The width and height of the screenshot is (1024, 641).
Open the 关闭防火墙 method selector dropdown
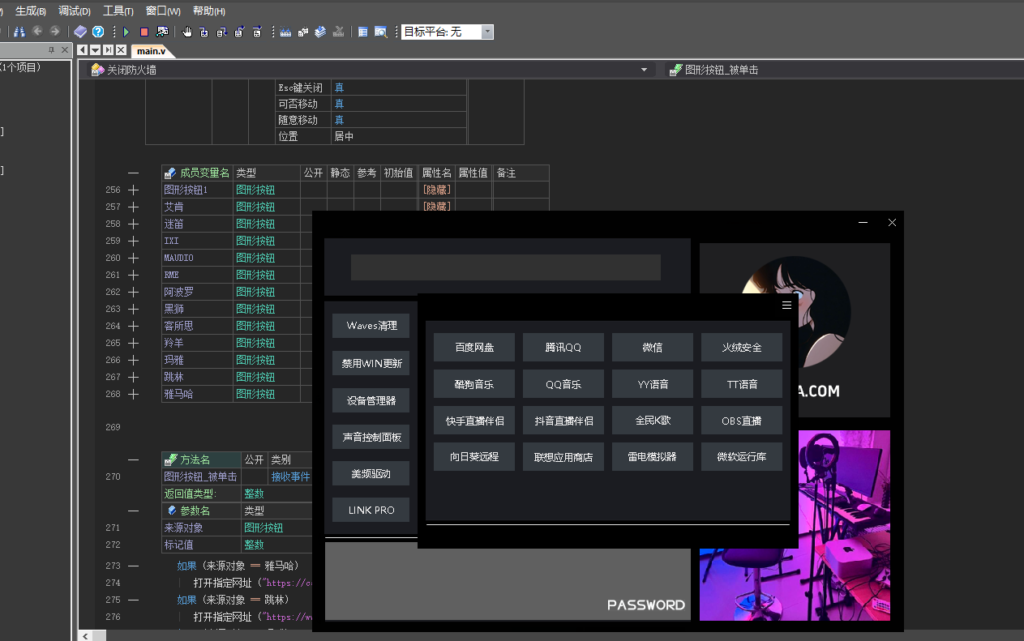(644, 69)
